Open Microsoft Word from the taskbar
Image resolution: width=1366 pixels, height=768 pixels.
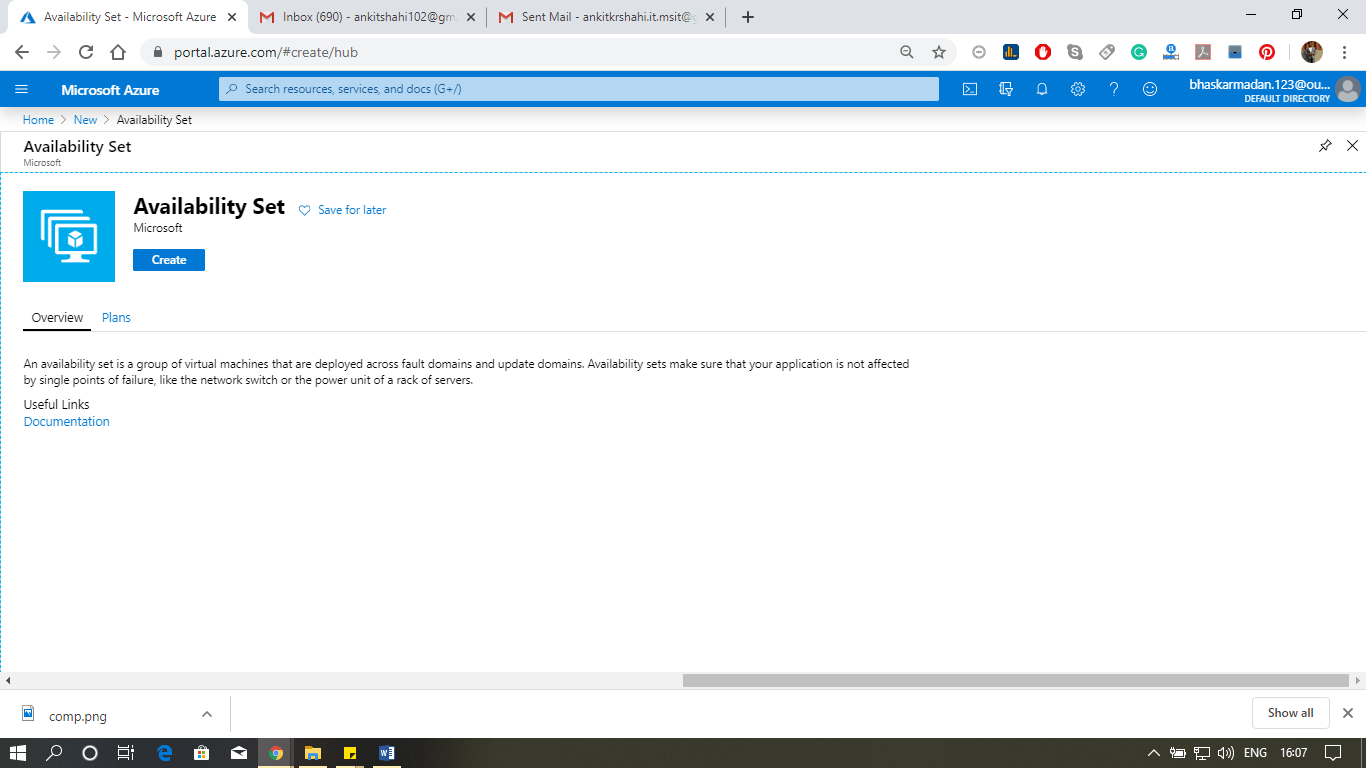tap(388, 753)
